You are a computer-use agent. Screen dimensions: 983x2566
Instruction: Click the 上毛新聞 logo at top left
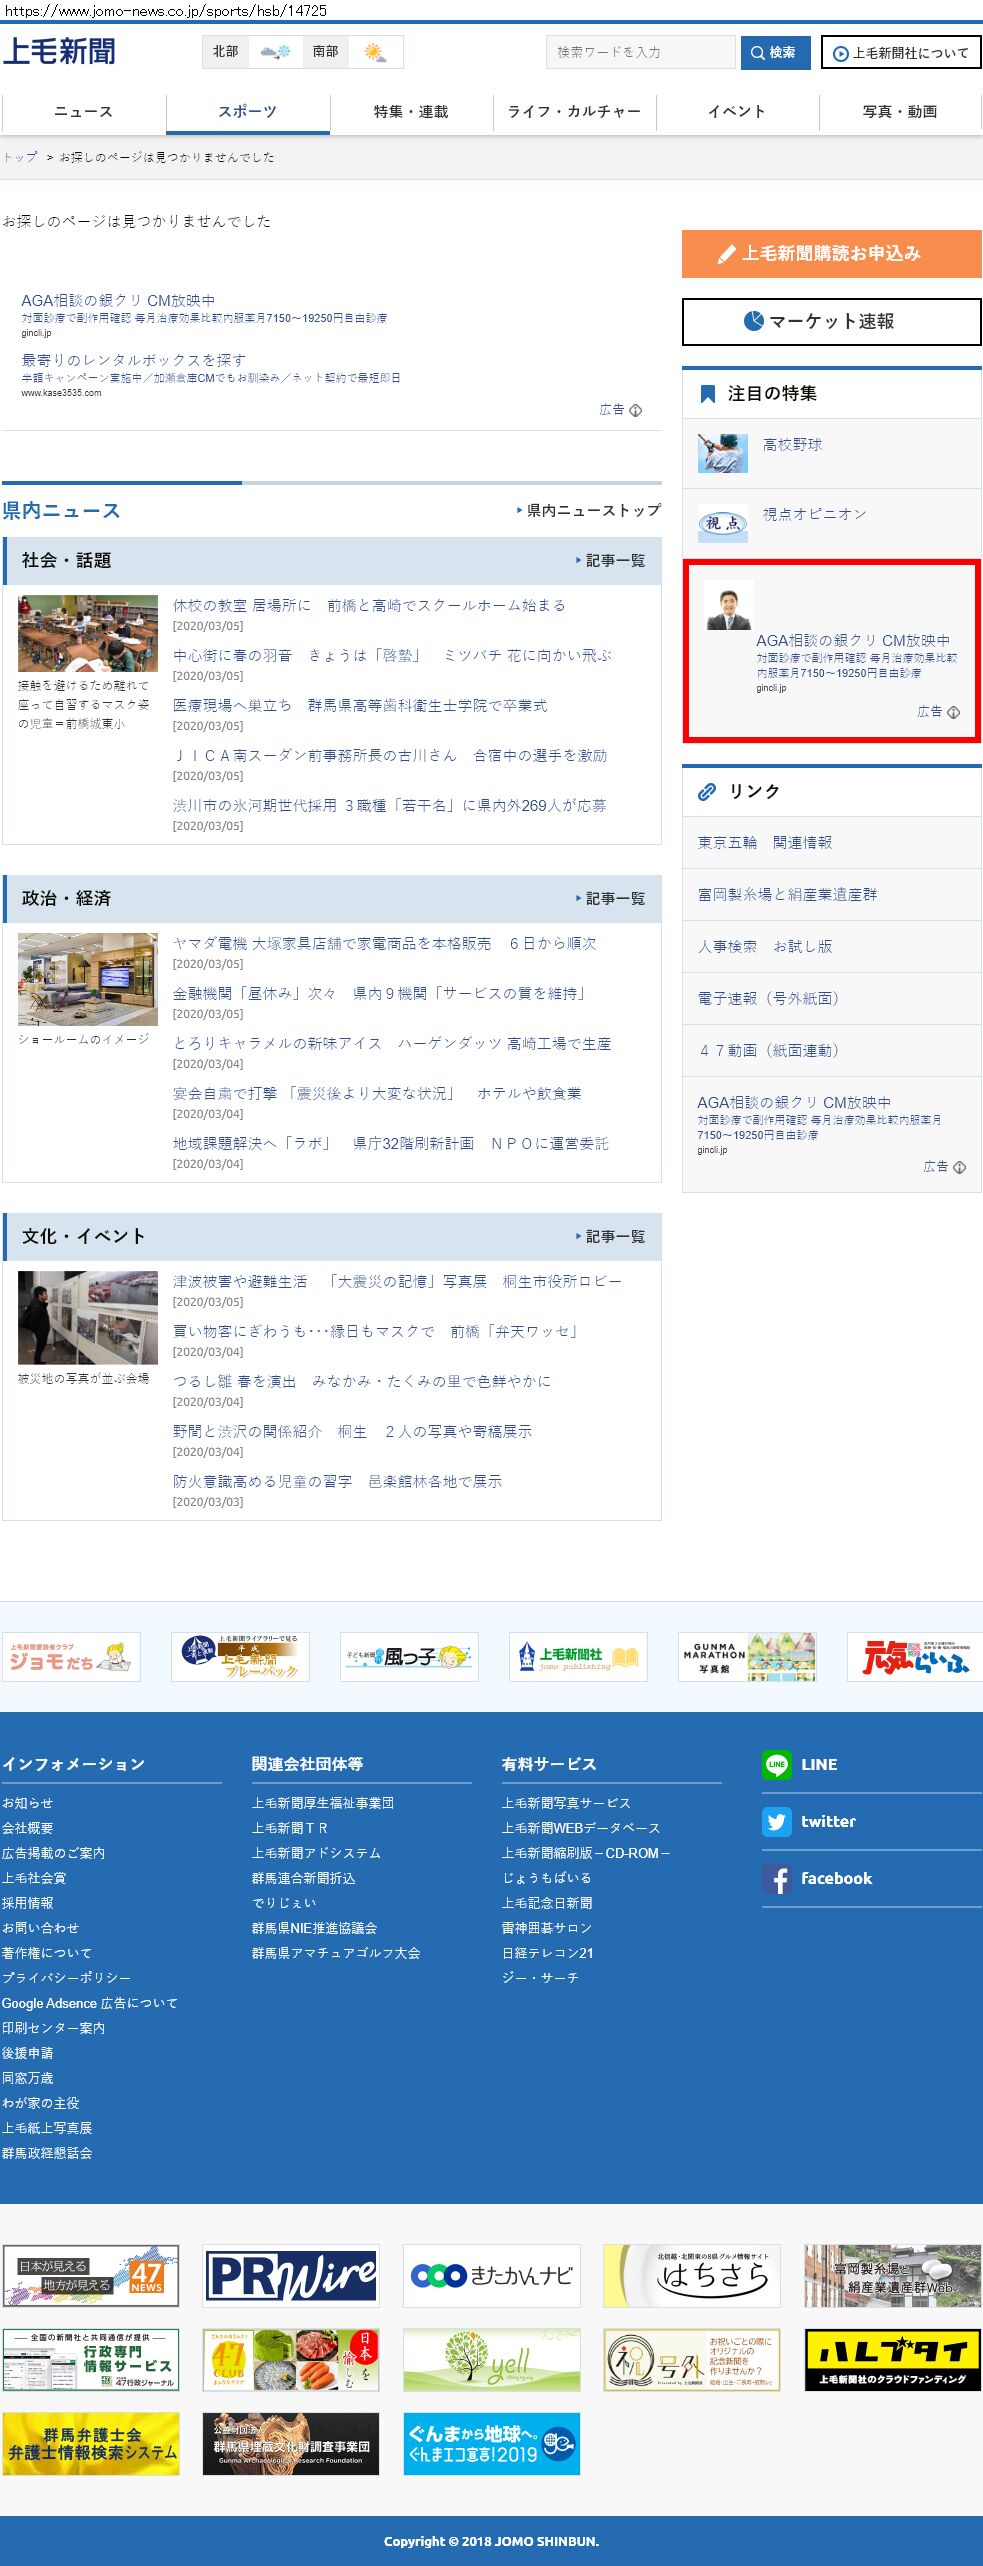pyautogui.click(x=59, y=52)
